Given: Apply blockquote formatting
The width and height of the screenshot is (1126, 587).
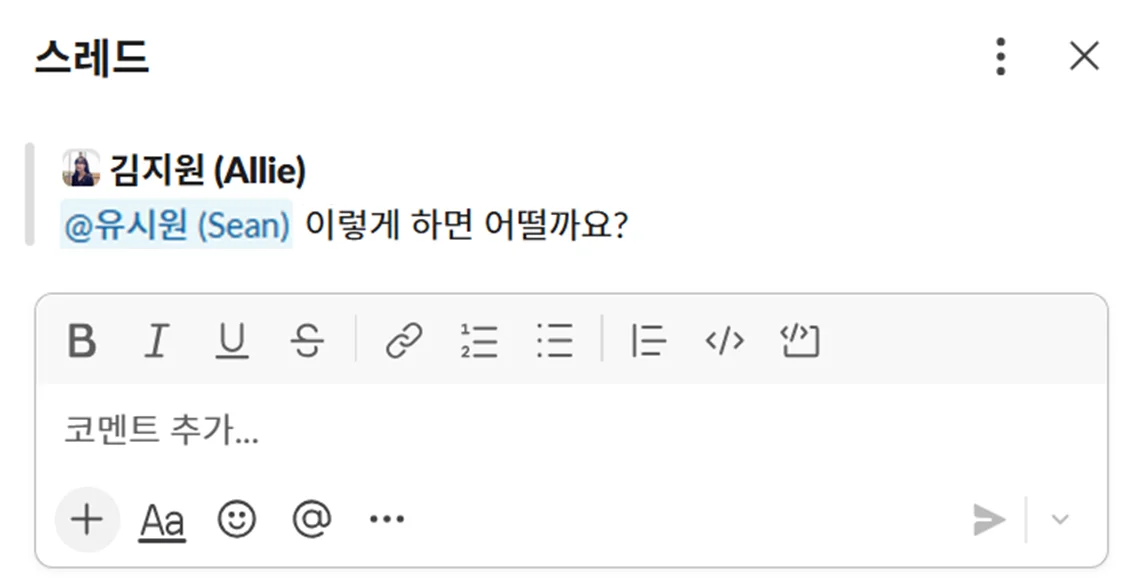Looking at the screenshot, I should [x=648, y=342].
